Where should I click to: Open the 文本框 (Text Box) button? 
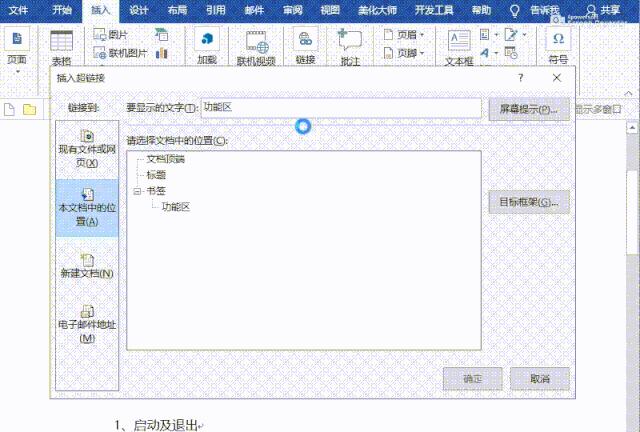click(459, 48)
